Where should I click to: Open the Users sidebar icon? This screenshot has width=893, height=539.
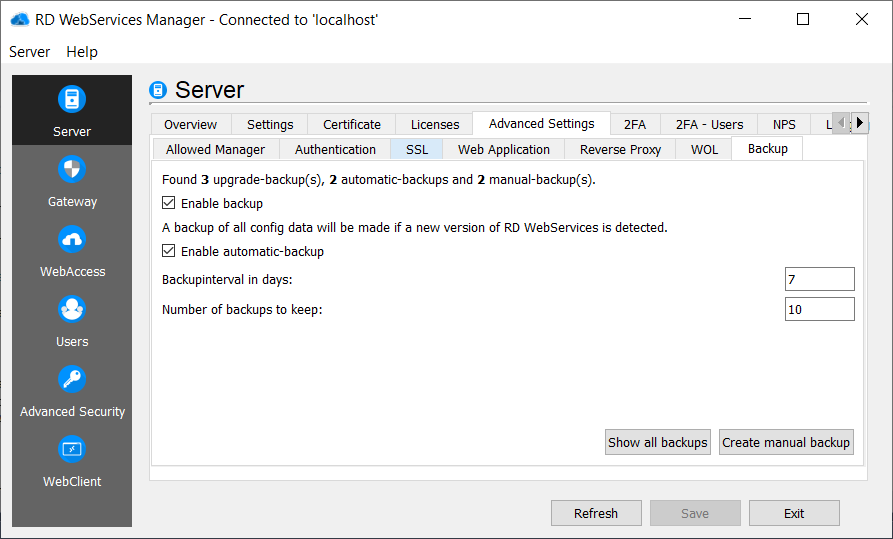tap(72, 310)
